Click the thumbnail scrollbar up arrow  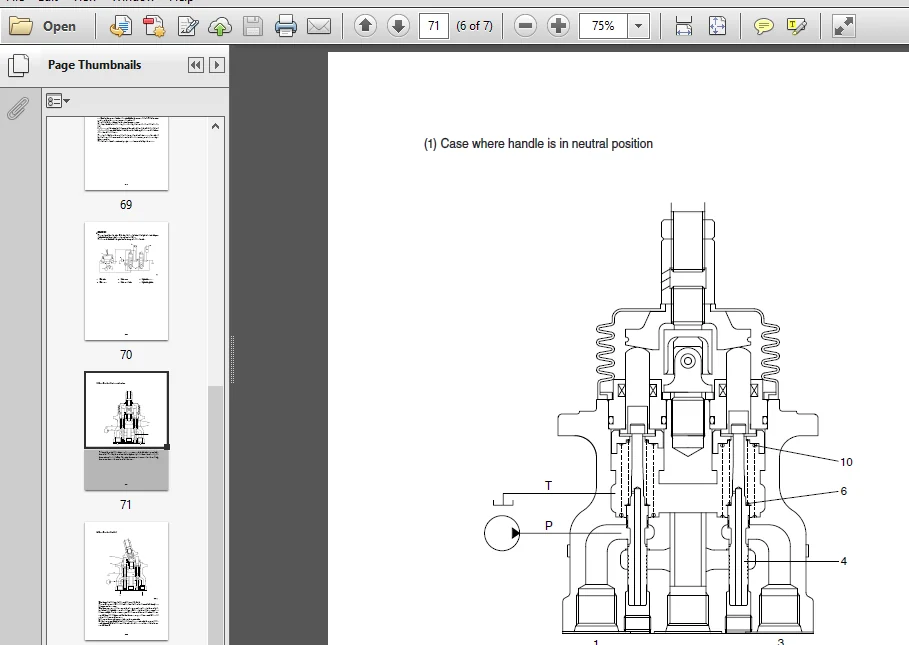(216, 126)
